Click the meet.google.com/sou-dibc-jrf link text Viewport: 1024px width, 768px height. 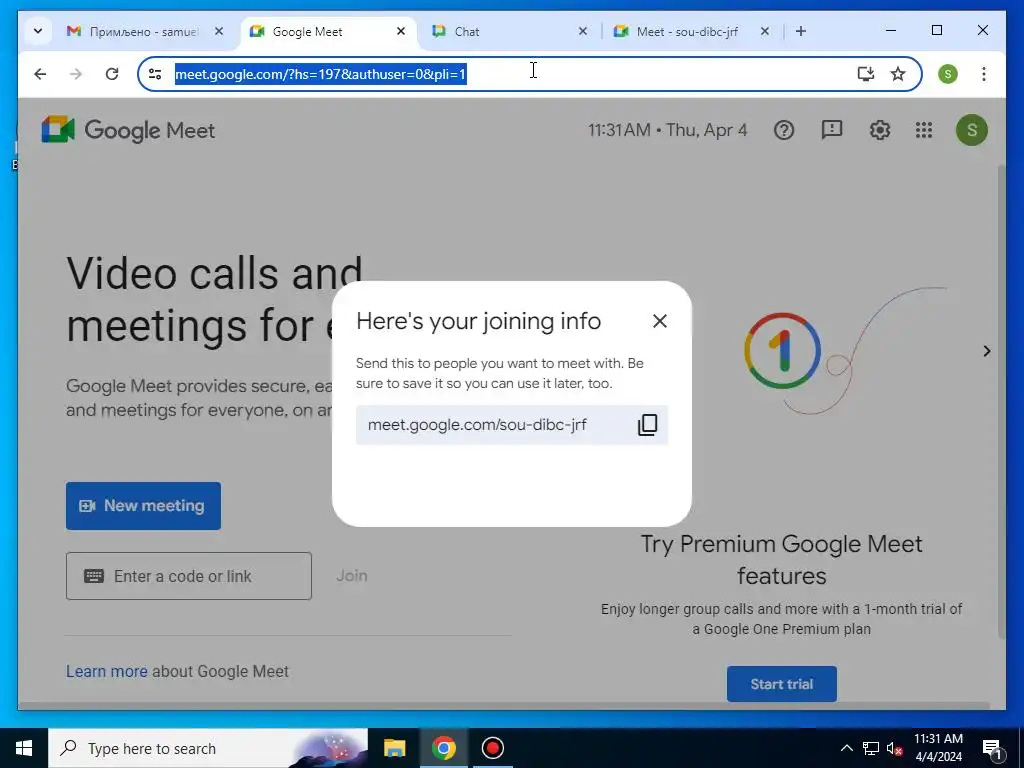(477, 424)
